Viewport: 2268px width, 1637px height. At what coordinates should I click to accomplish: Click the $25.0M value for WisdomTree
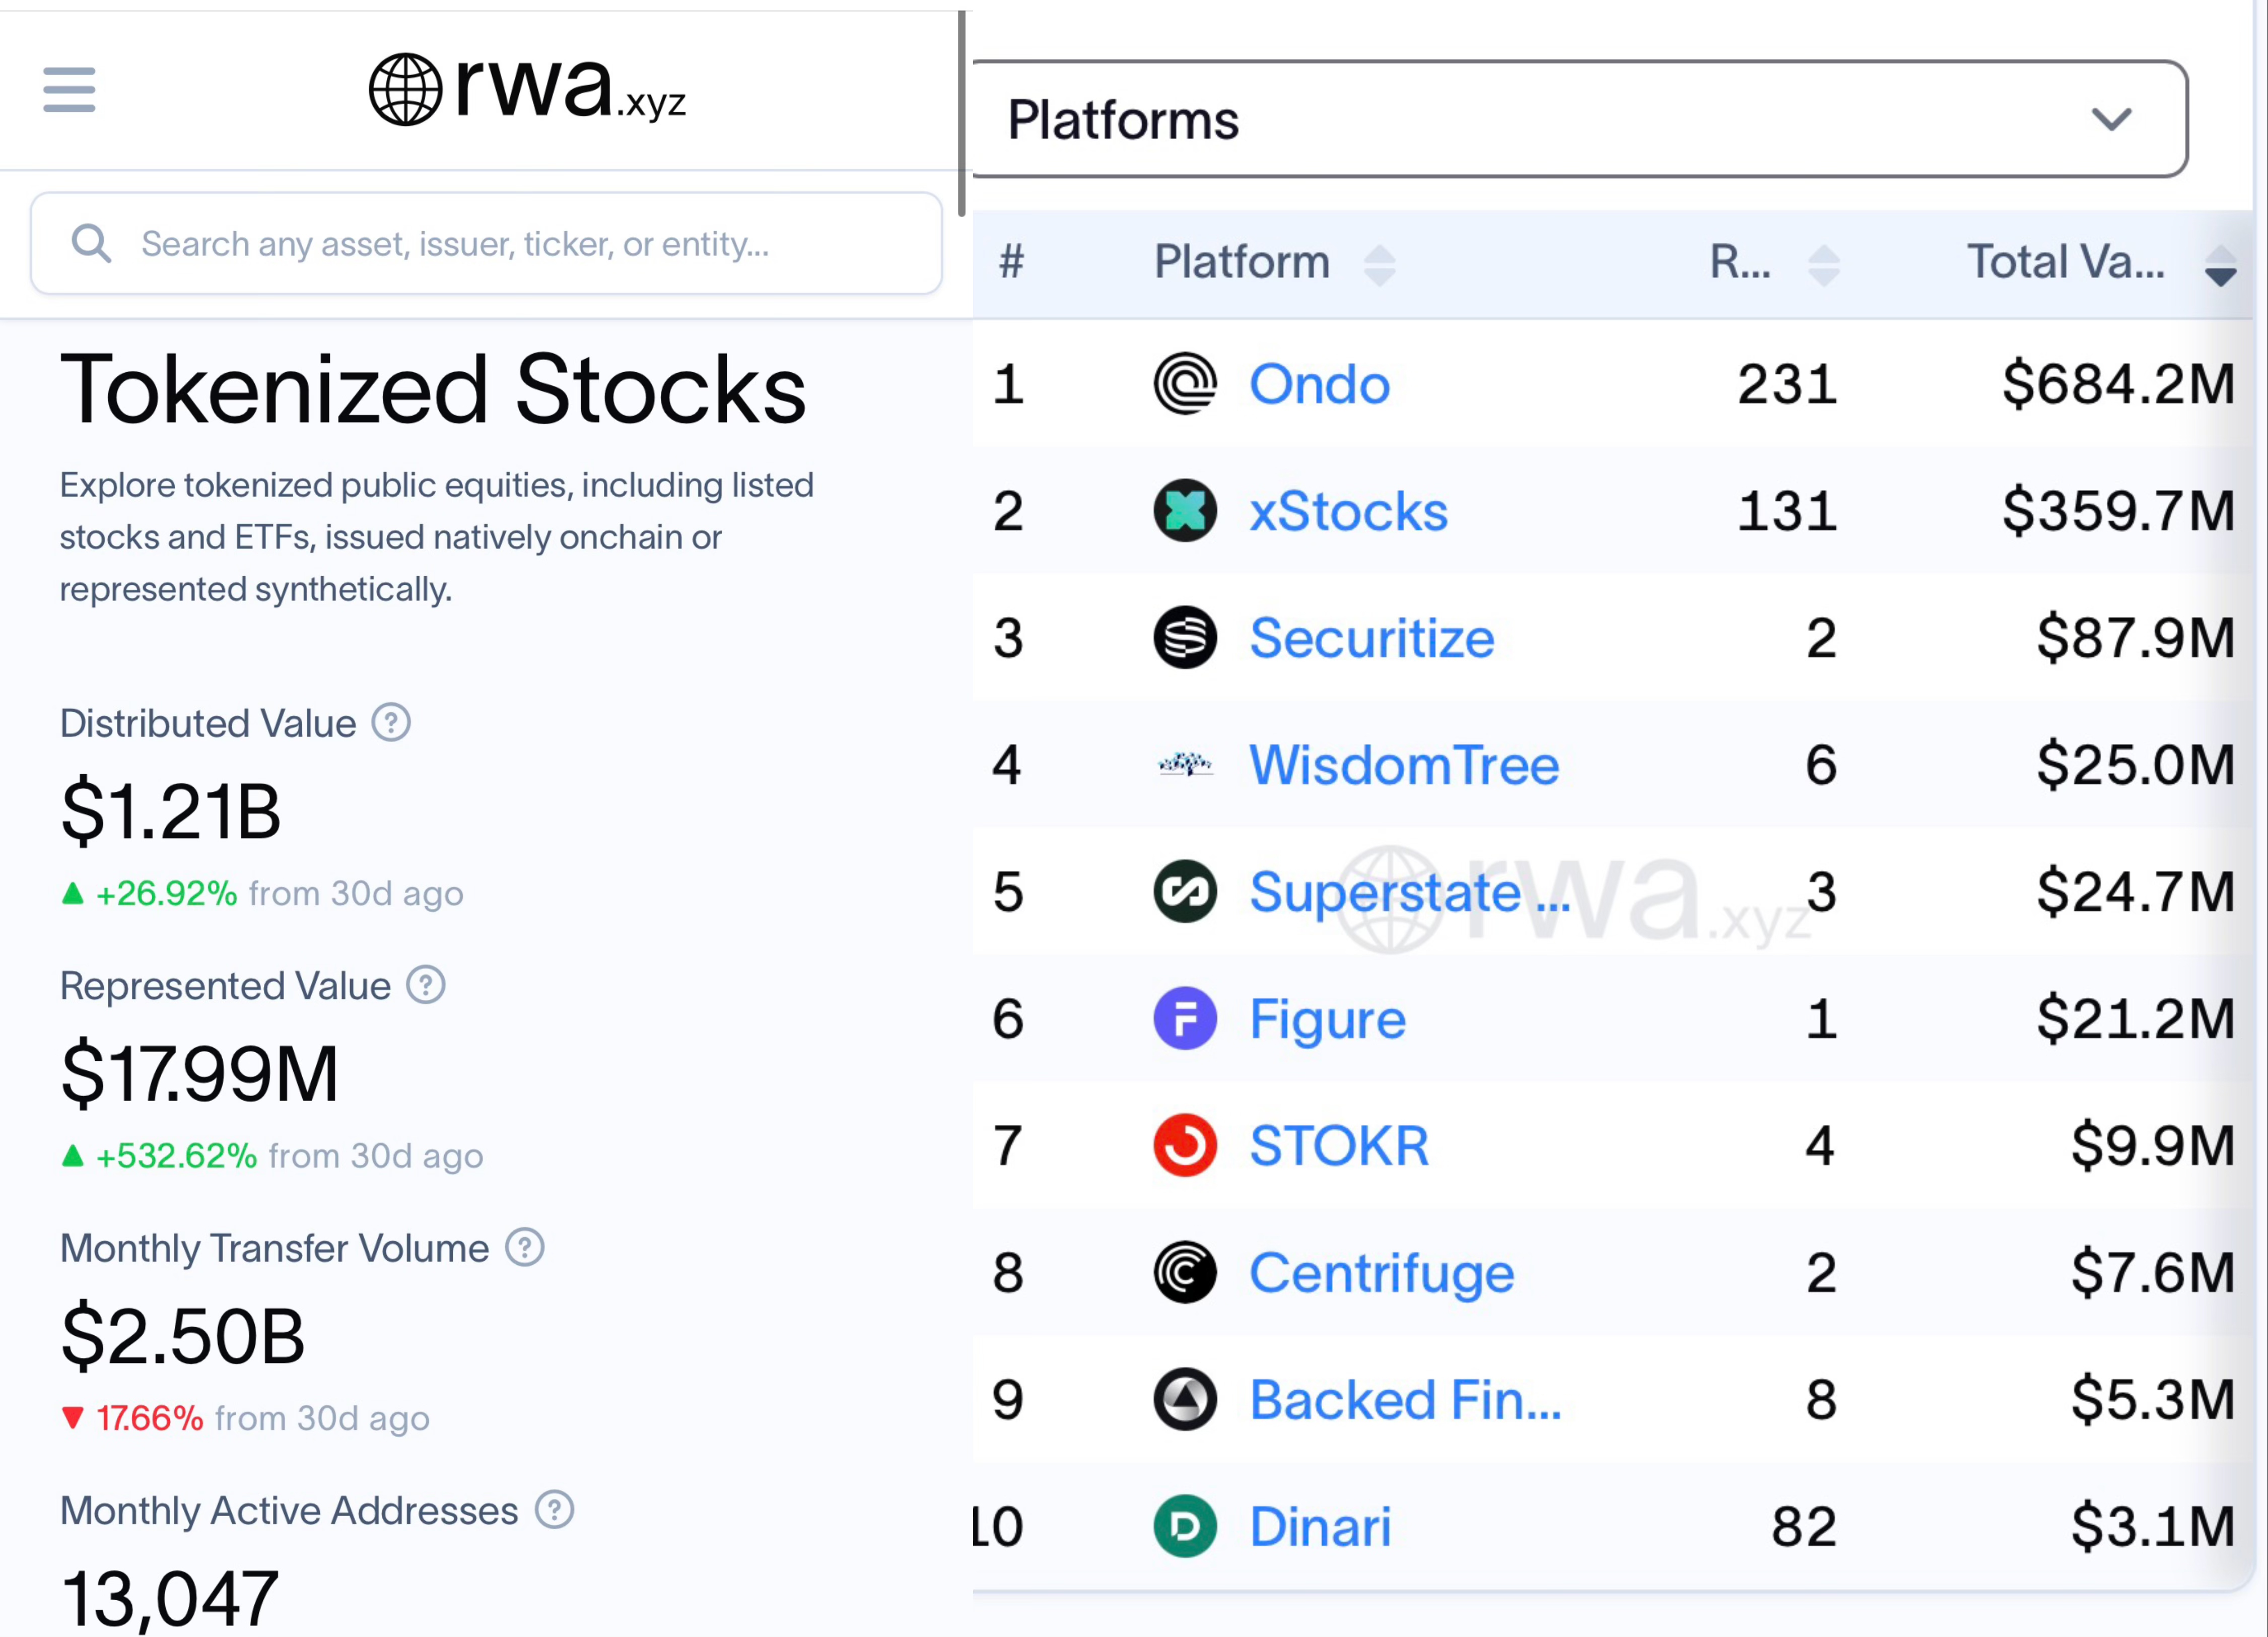(2135, 765)
